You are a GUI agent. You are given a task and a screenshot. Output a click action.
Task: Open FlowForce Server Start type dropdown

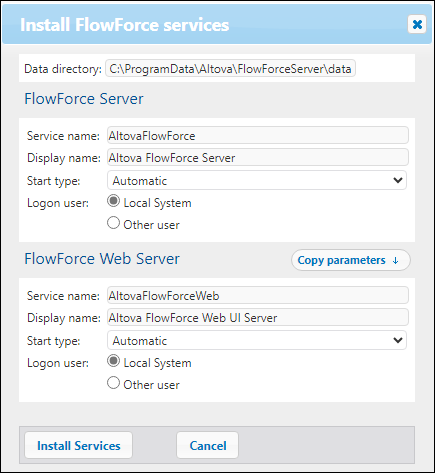tap(257, 180)
